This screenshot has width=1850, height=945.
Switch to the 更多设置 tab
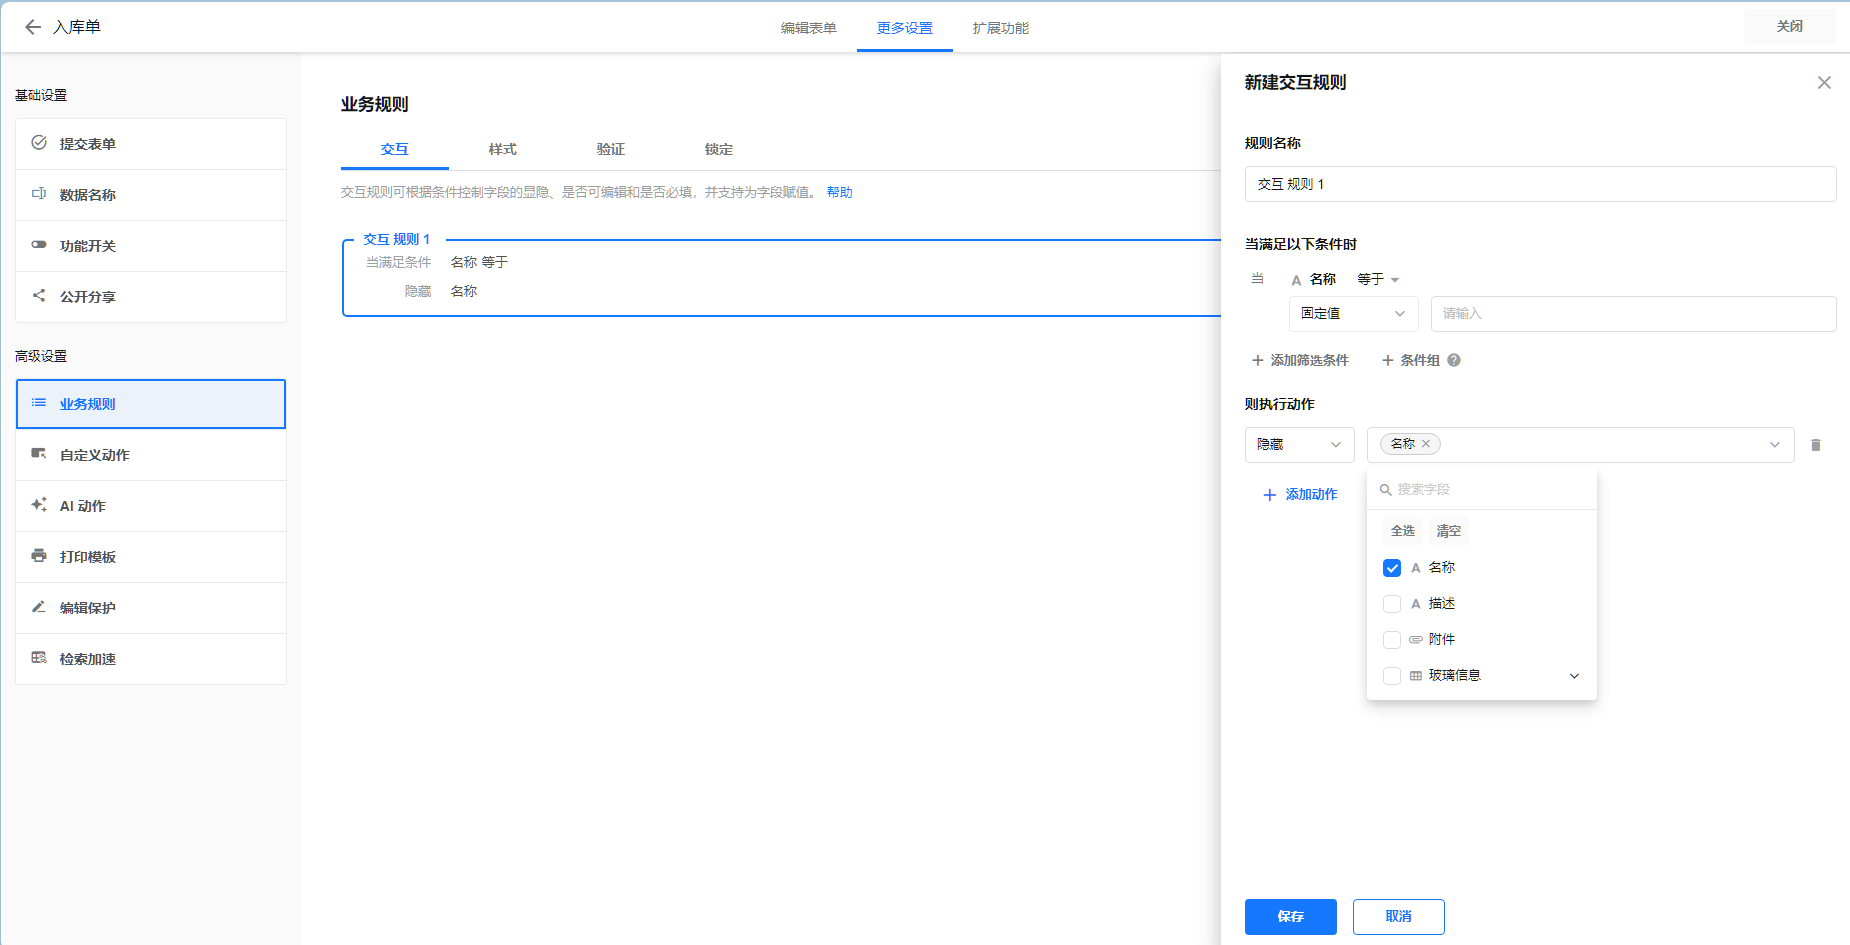click(904, 28)
